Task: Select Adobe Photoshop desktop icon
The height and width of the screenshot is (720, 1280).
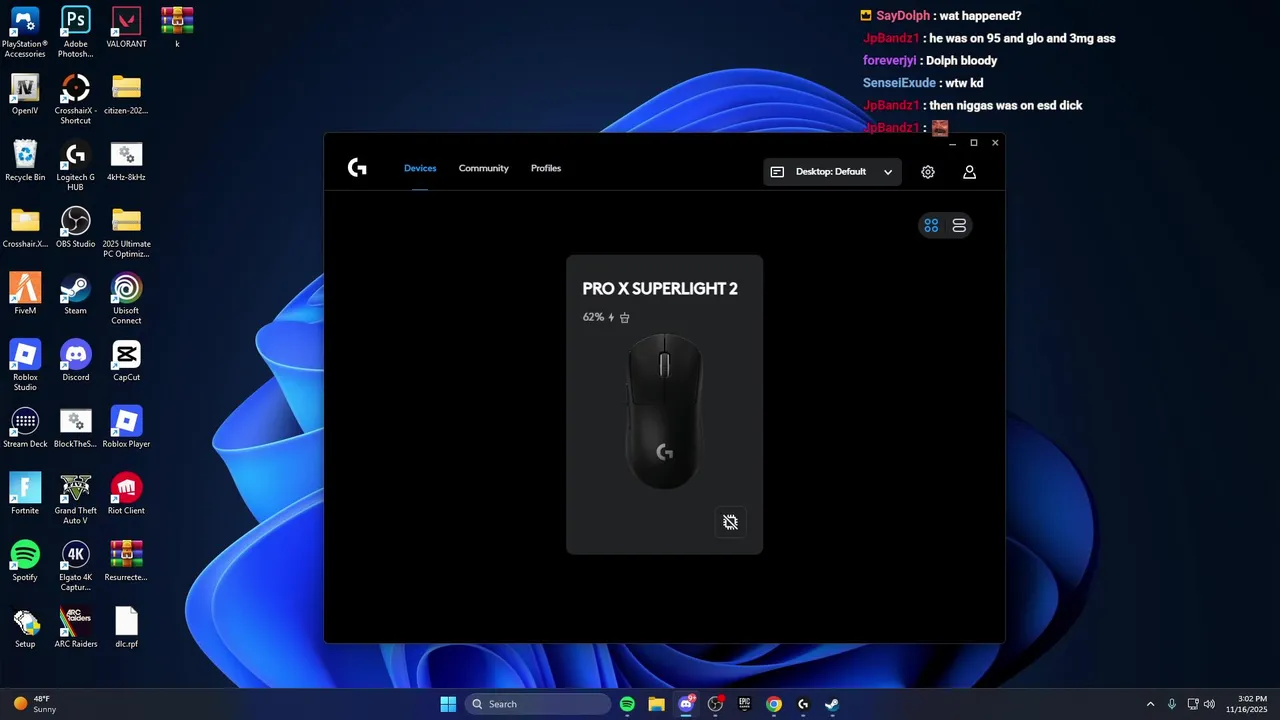Action: (75, 32)
